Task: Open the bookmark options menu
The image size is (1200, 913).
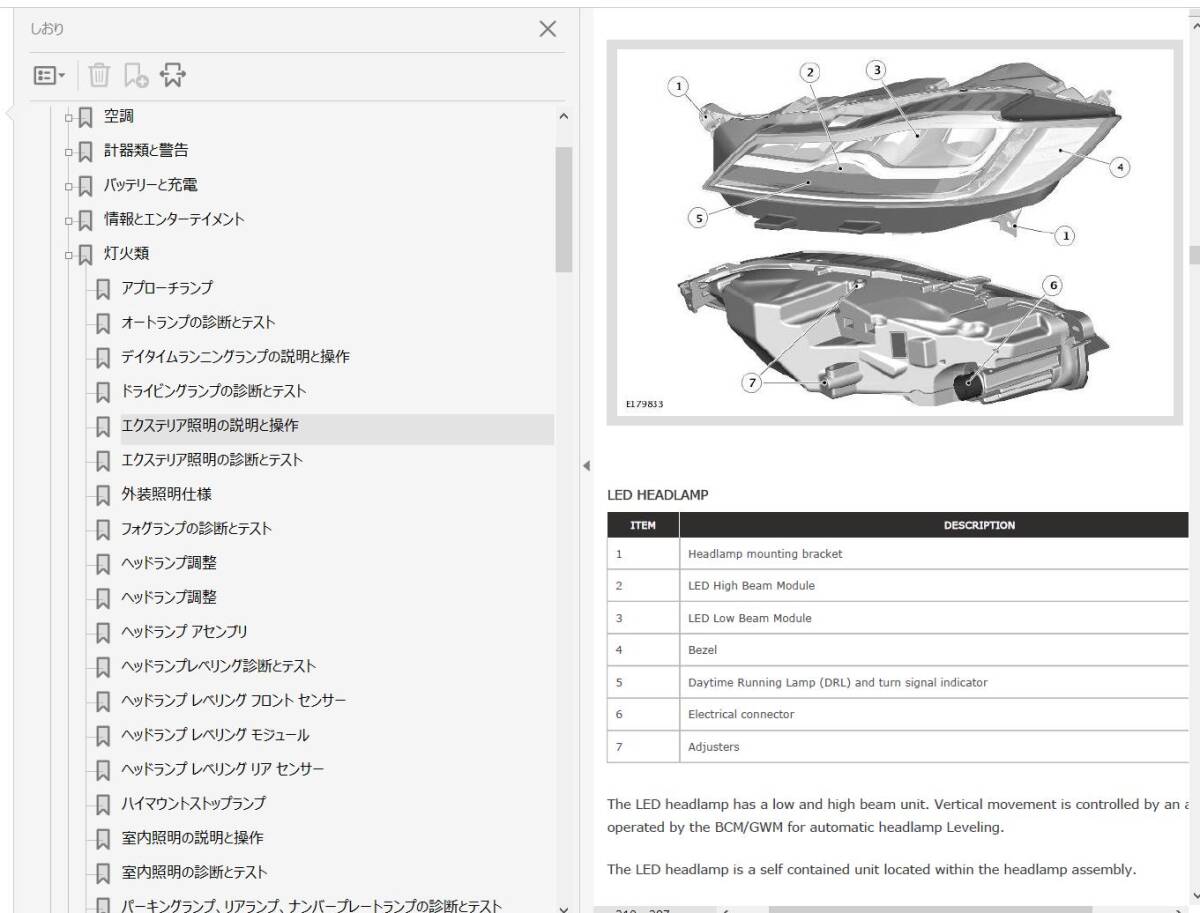Action: [x=47, y=76]
